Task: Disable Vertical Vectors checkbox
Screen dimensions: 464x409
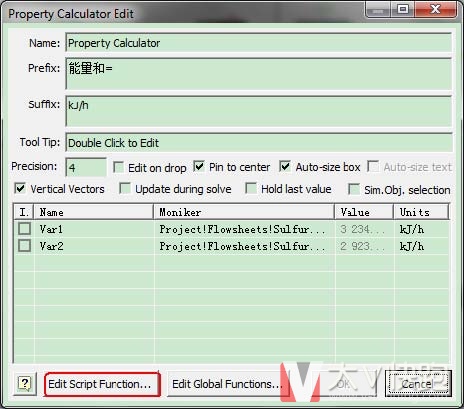Action: [20, 188]
